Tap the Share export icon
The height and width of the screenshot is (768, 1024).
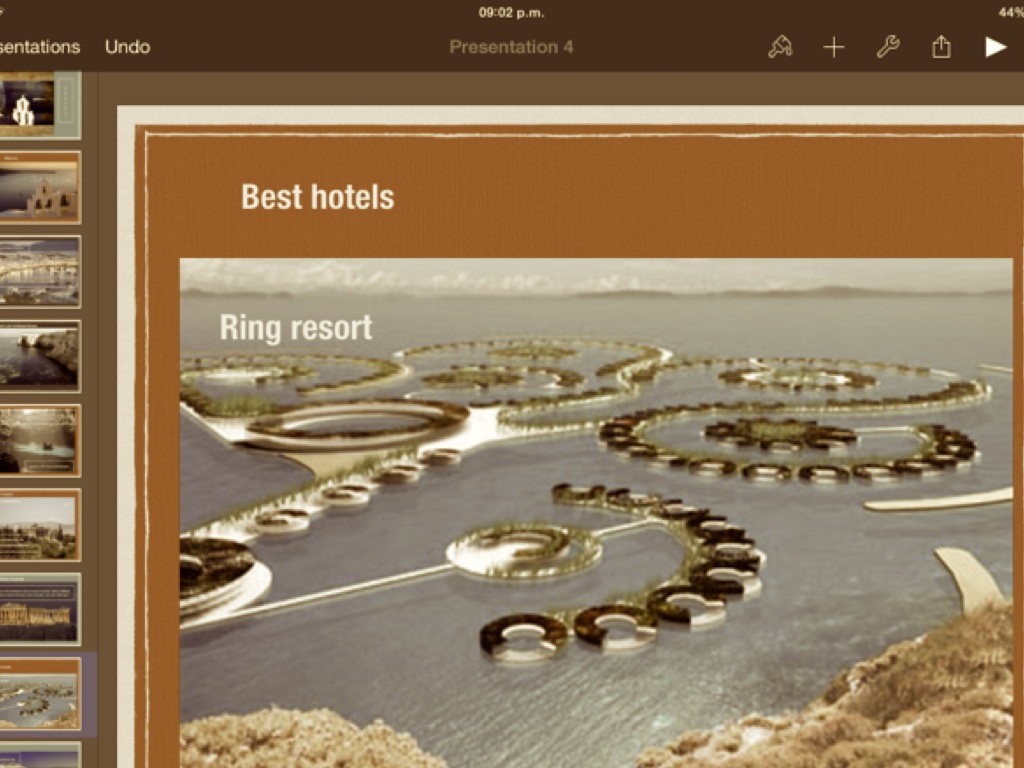coord(941,47)
